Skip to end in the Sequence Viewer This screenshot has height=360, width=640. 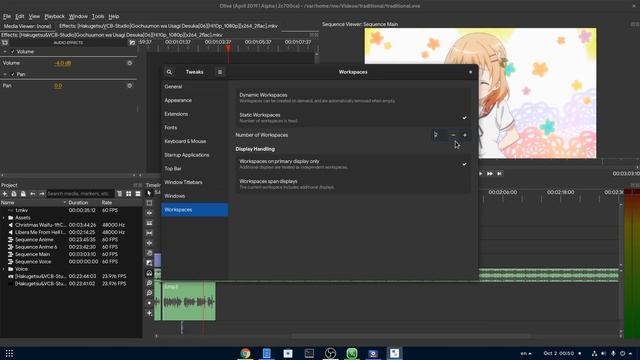[x=499, y=174]
